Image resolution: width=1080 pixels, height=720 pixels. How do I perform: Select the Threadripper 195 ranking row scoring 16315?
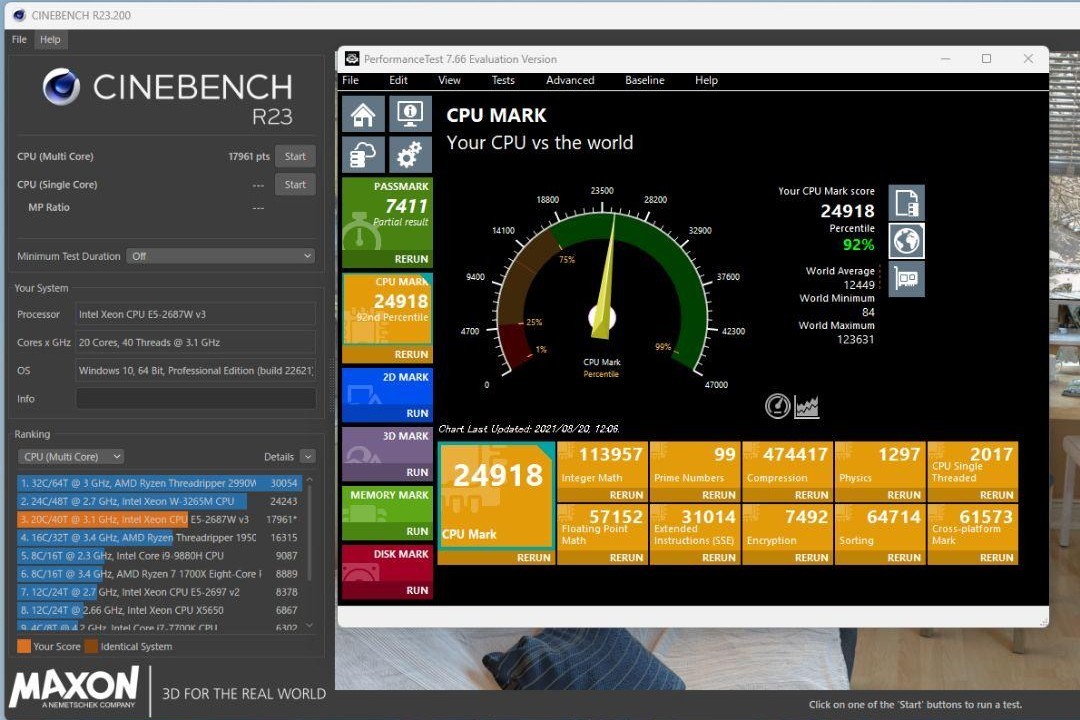pos(158,537)
